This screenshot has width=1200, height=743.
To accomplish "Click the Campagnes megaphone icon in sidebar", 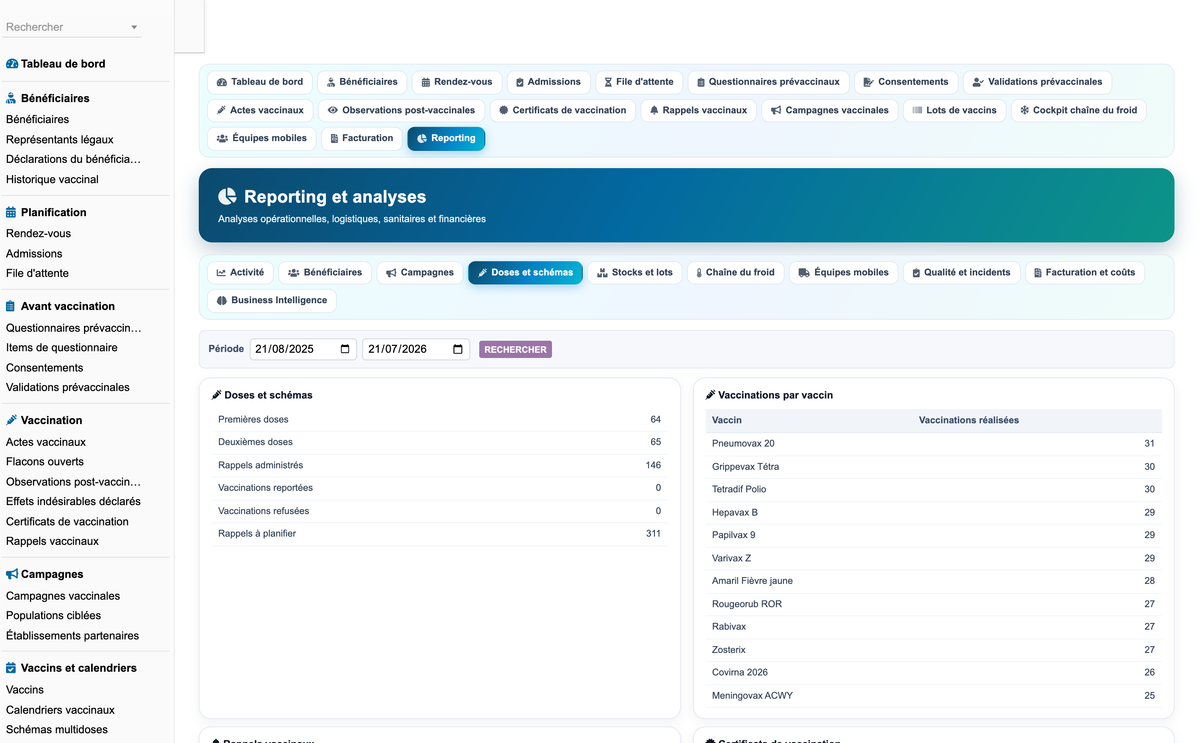I will (12, 574).
